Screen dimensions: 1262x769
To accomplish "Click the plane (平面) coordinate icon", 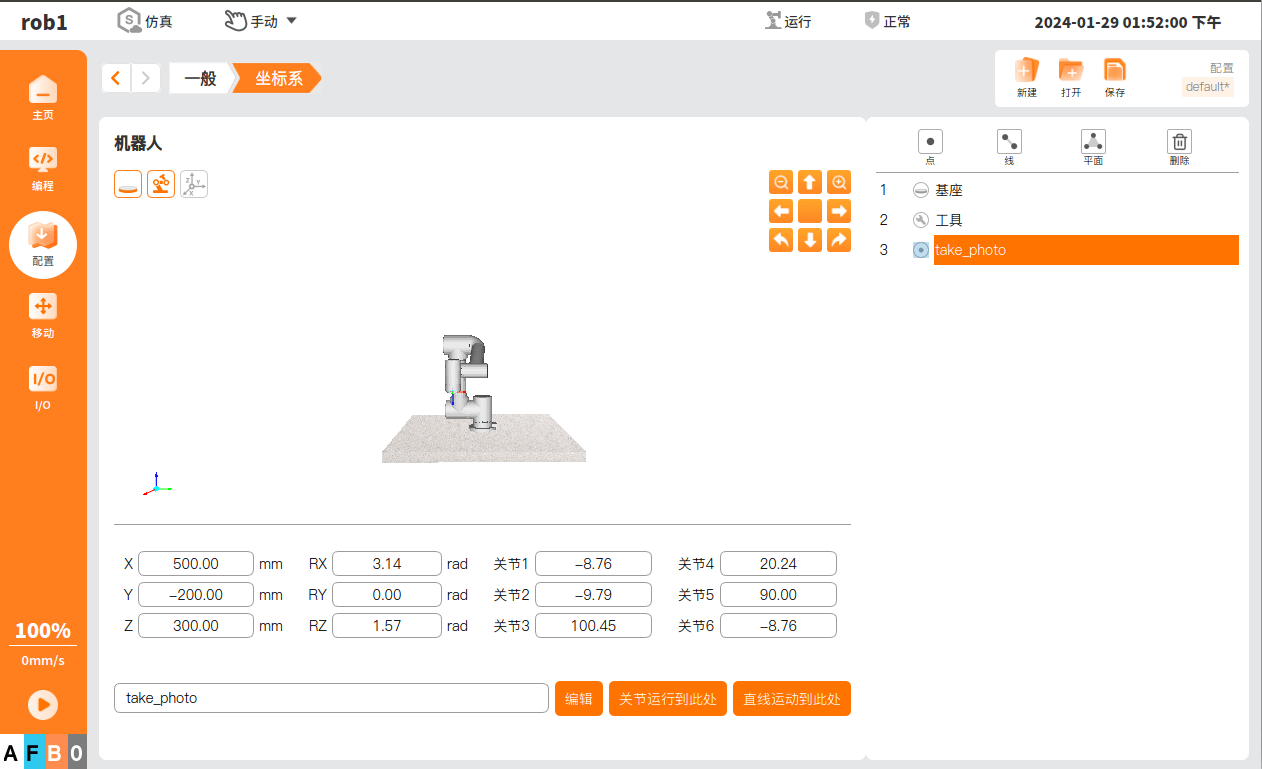I will click(1093, 143).
